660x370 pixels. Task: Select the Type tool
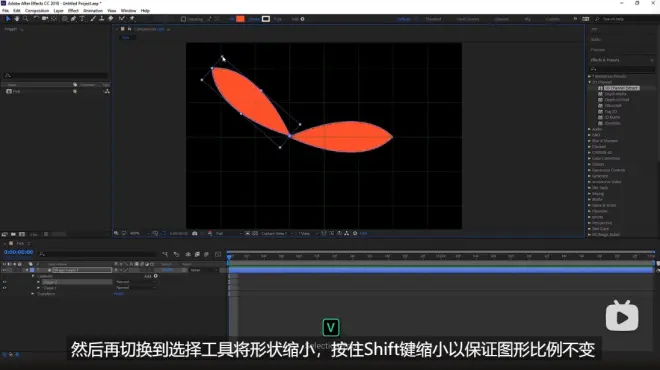click(82, 19)
